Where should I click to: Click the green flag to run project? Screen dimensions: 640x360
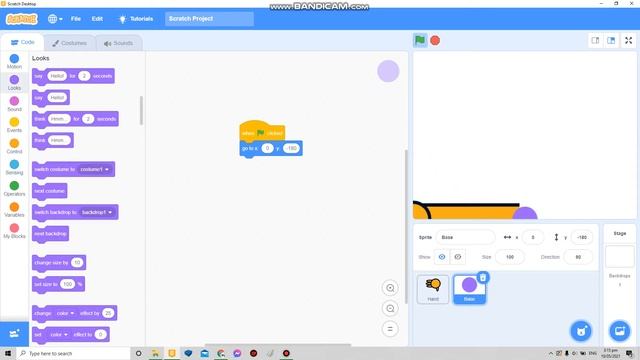pos(420,40)
